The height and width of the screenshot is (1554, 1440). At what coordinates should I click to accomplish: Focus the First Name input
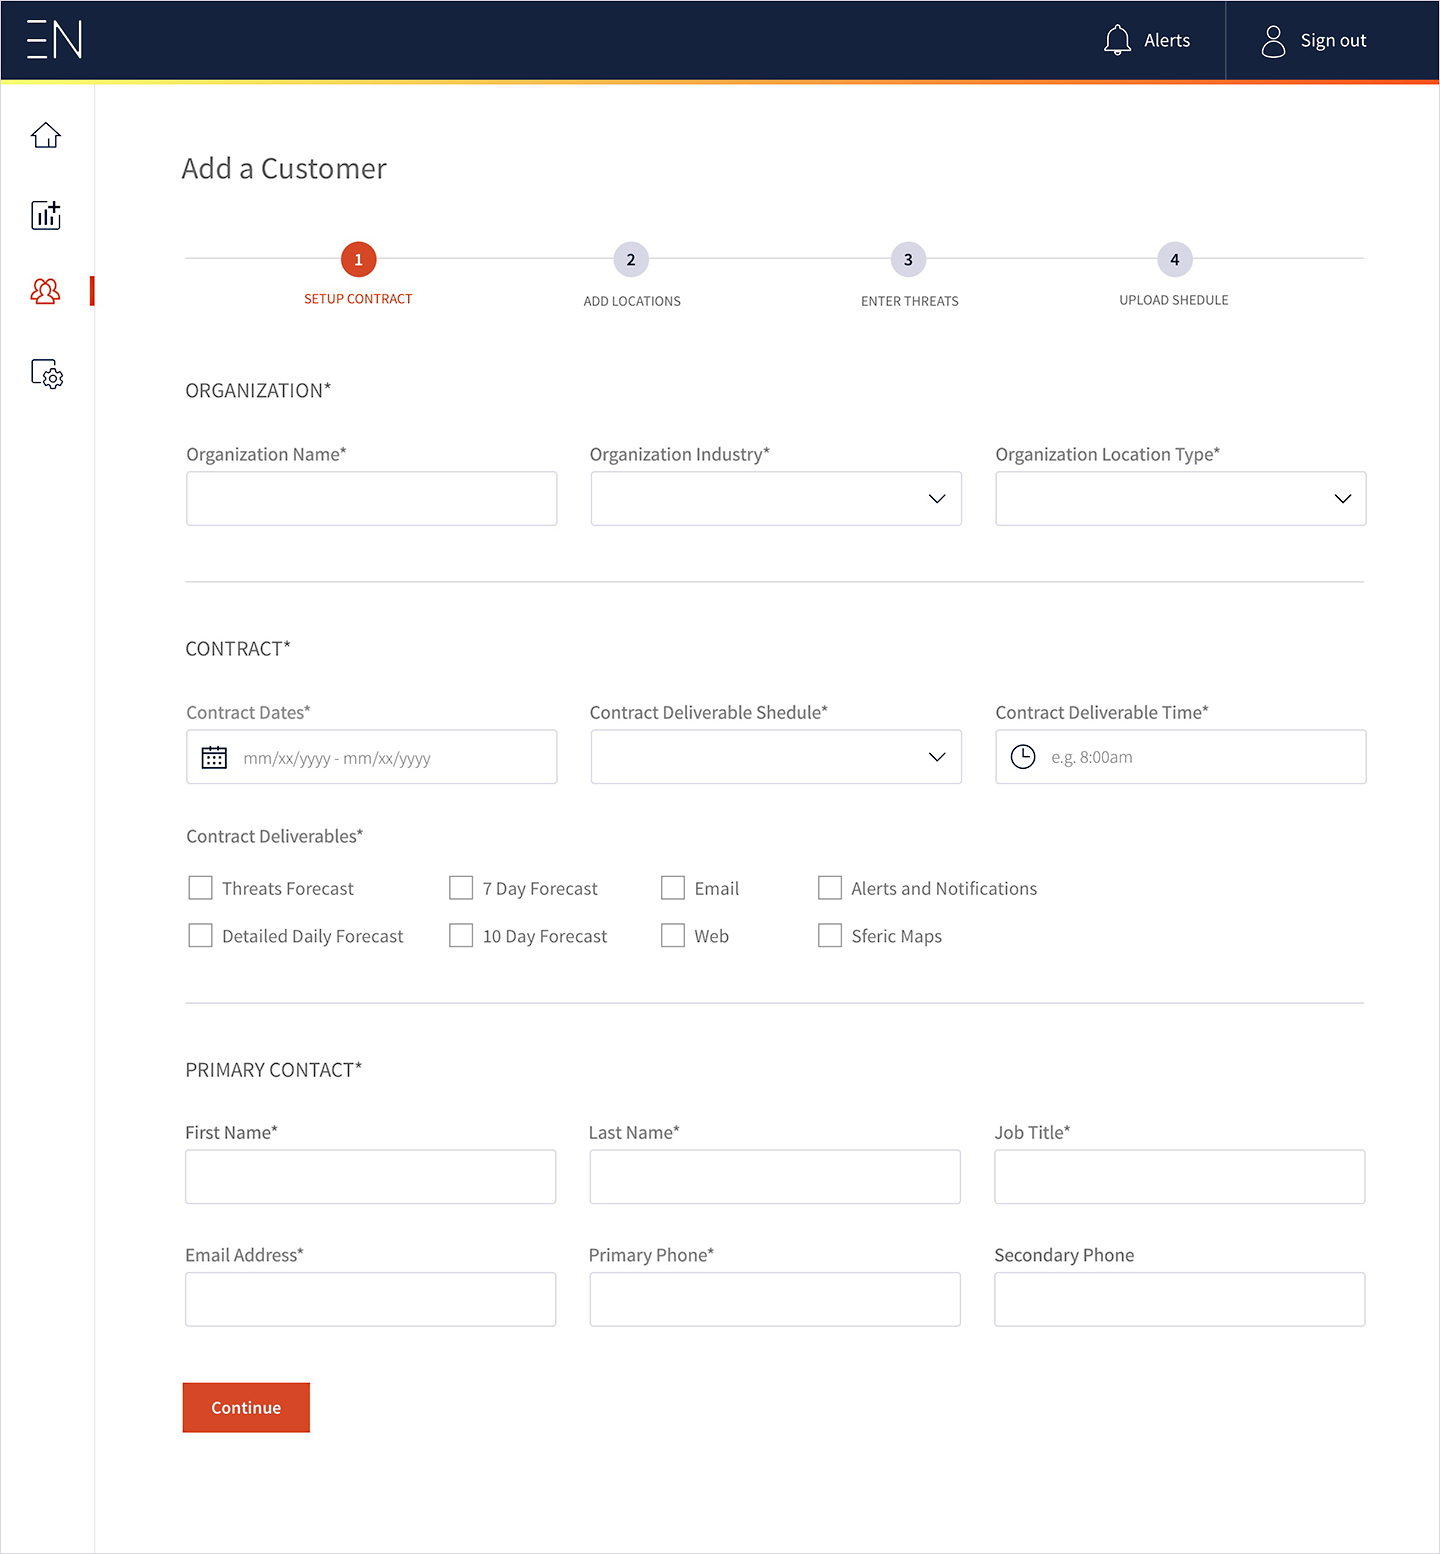[371, 1177]
